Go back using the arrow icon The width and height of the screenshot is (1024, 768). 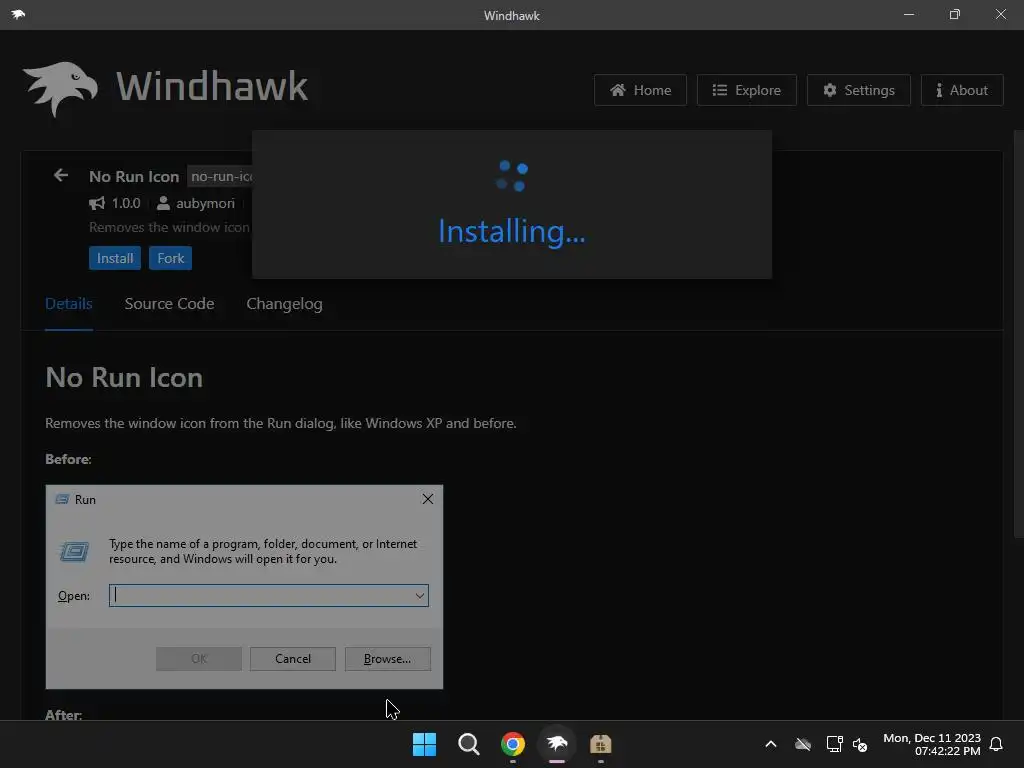pyautogui.click(x=61, y=175)
